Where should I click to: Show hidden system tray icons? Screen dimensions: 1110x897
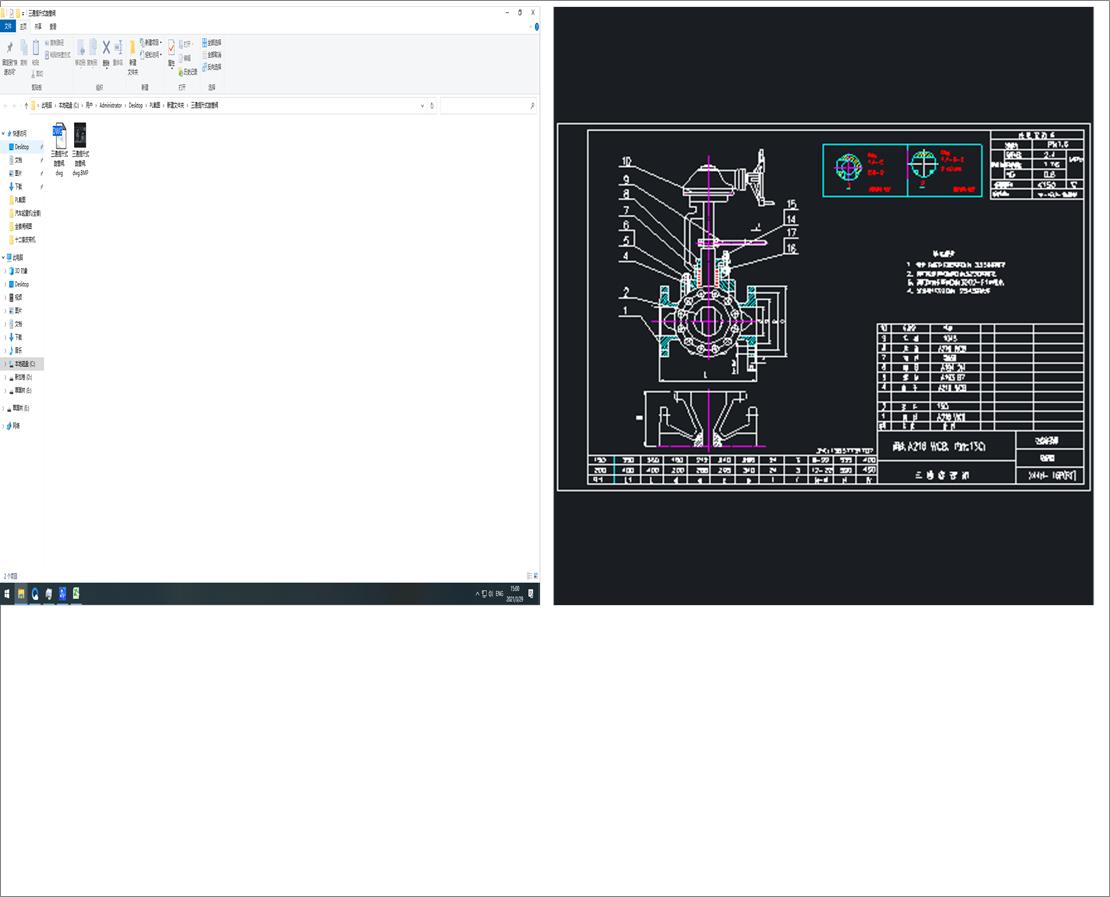[x=477, y=594]
